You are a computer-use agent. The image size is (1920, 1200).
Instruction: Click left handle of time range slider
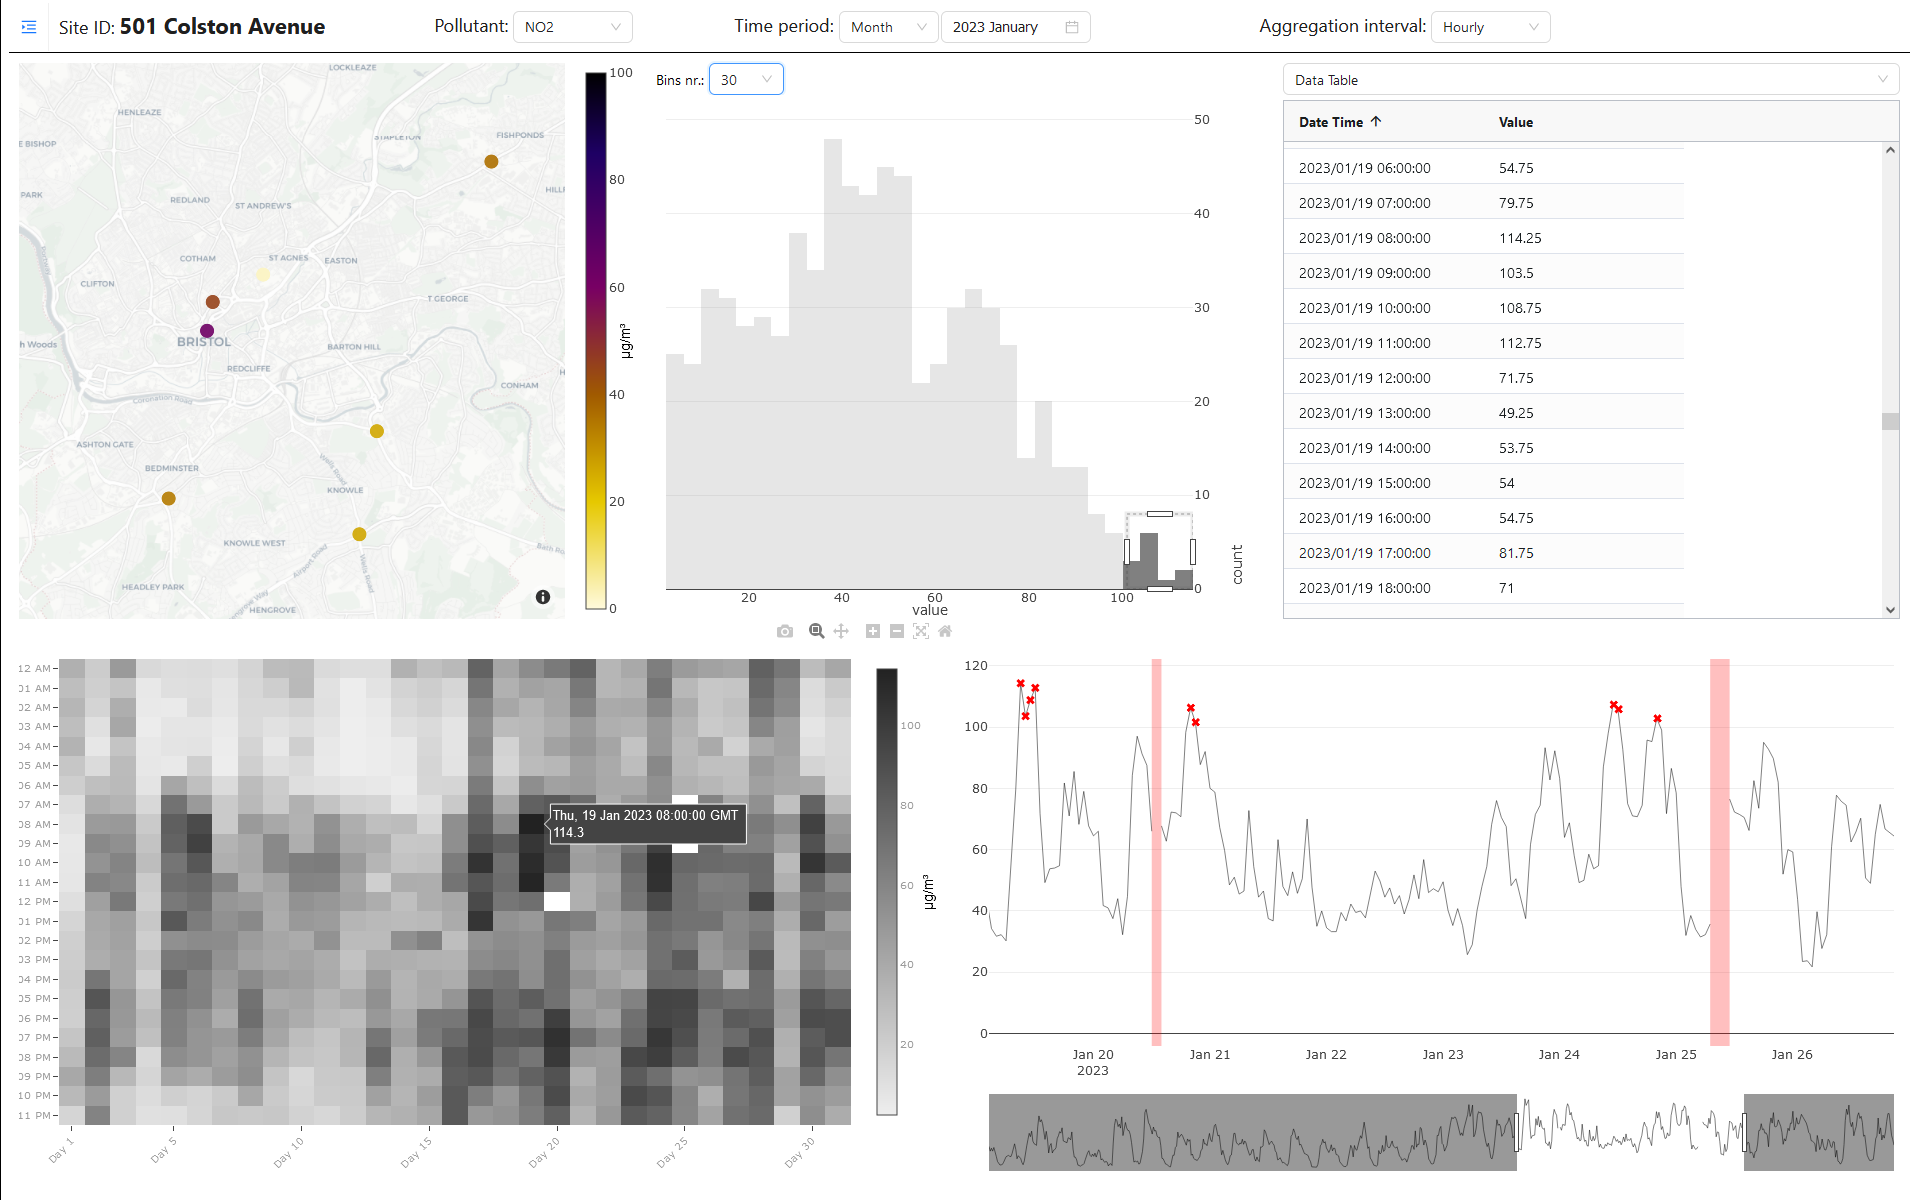pos(1517,1132)
